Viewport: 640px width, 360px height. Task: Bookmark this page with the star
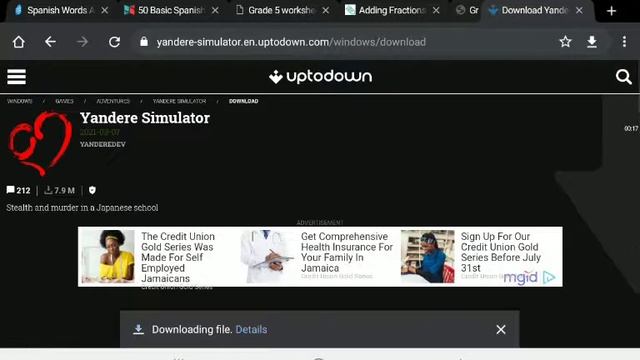tap(565, 42)
